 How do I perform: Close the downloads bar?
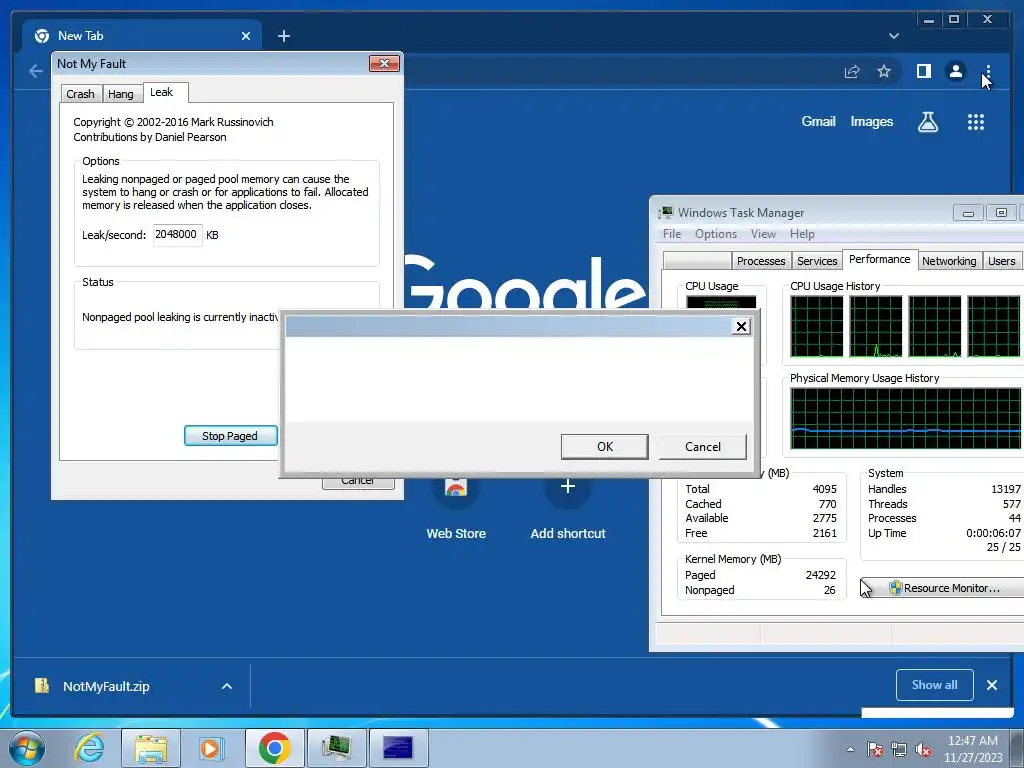(992, 685)
